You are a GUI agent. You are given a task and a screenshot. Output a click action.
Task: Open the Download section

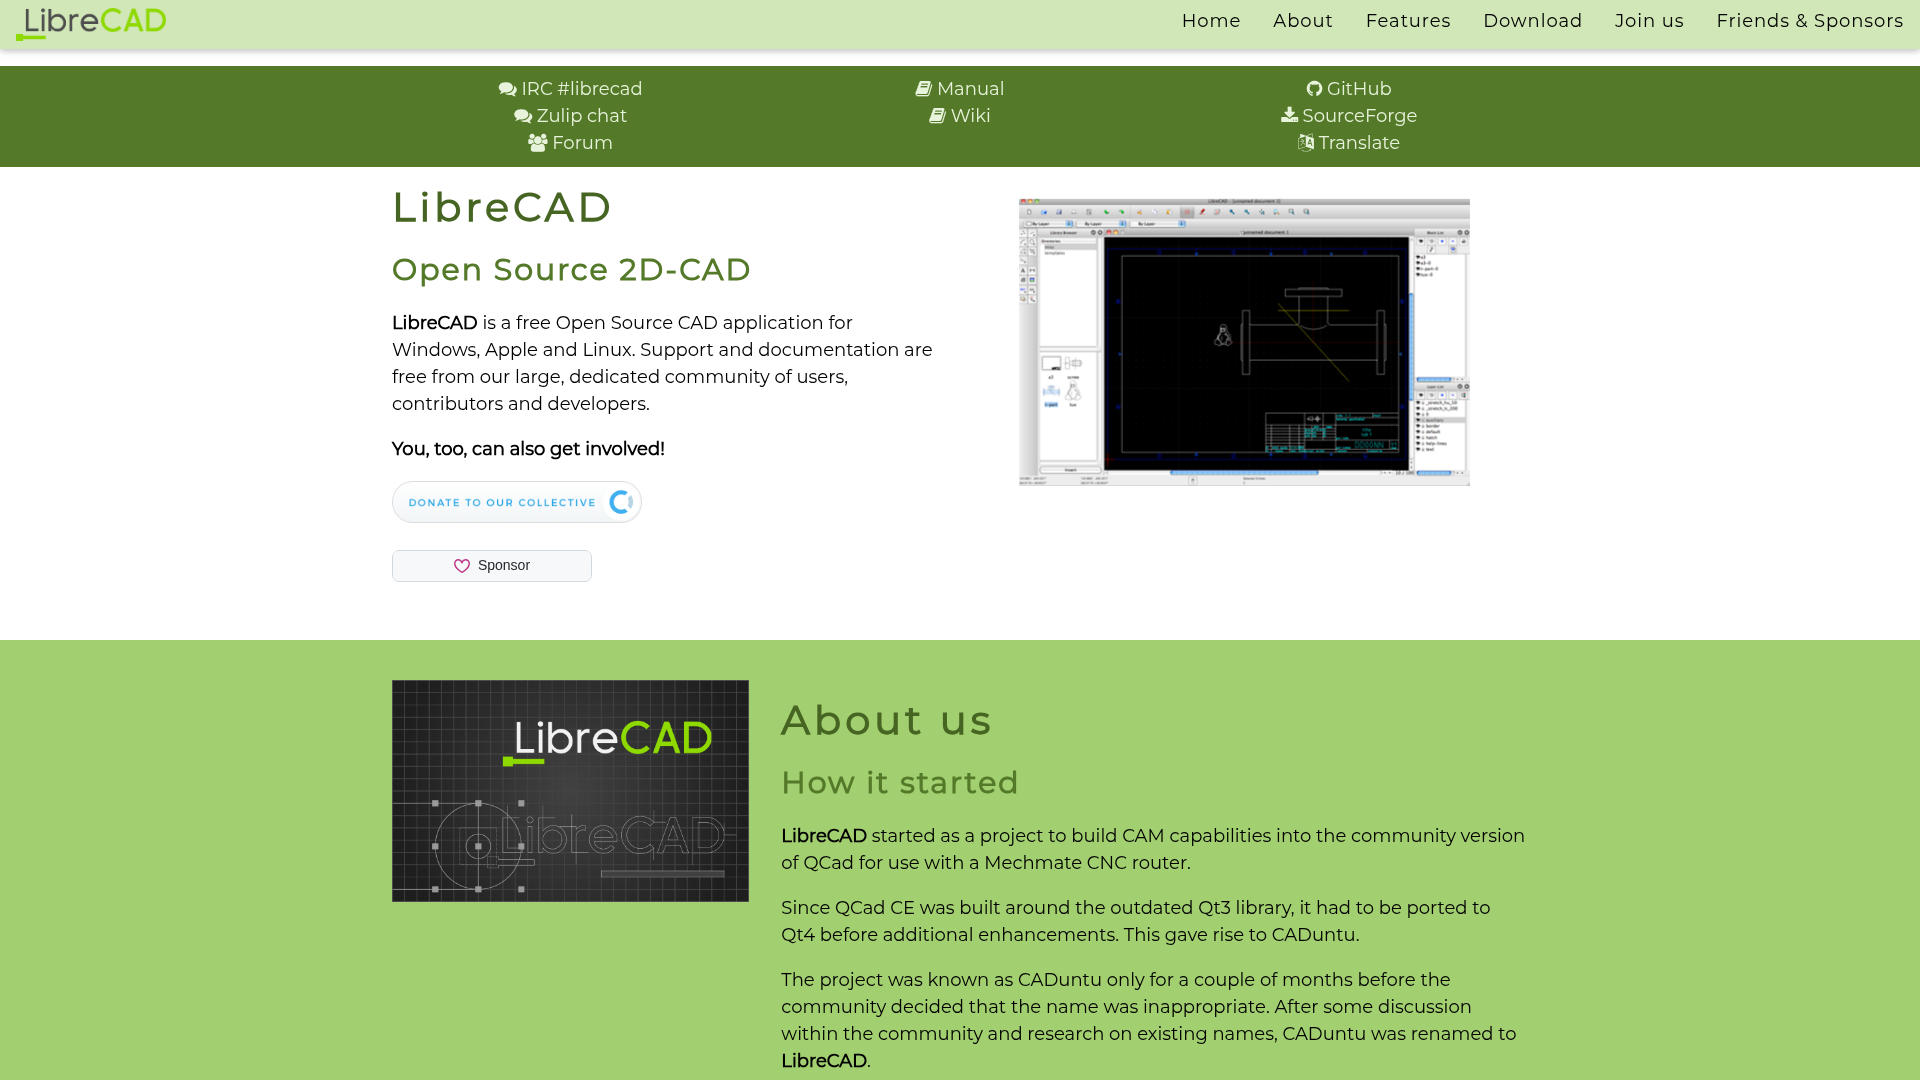pos(1532,21)
